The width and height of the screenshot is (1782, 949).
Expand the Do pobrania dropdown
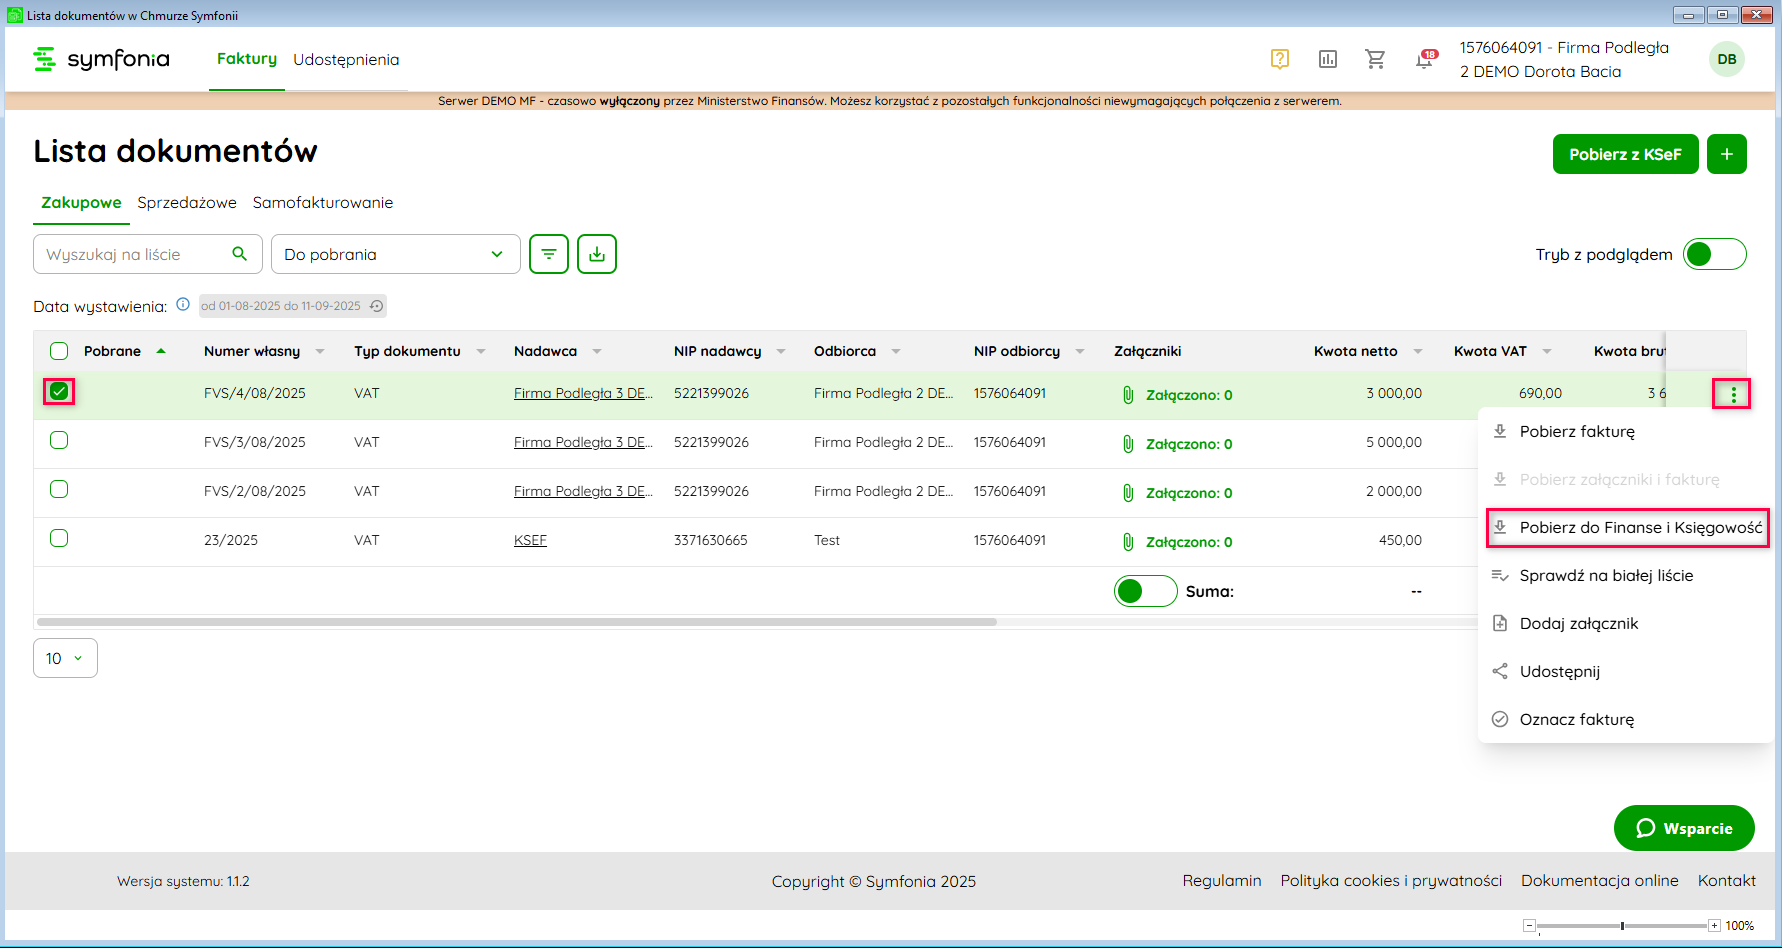395,254
